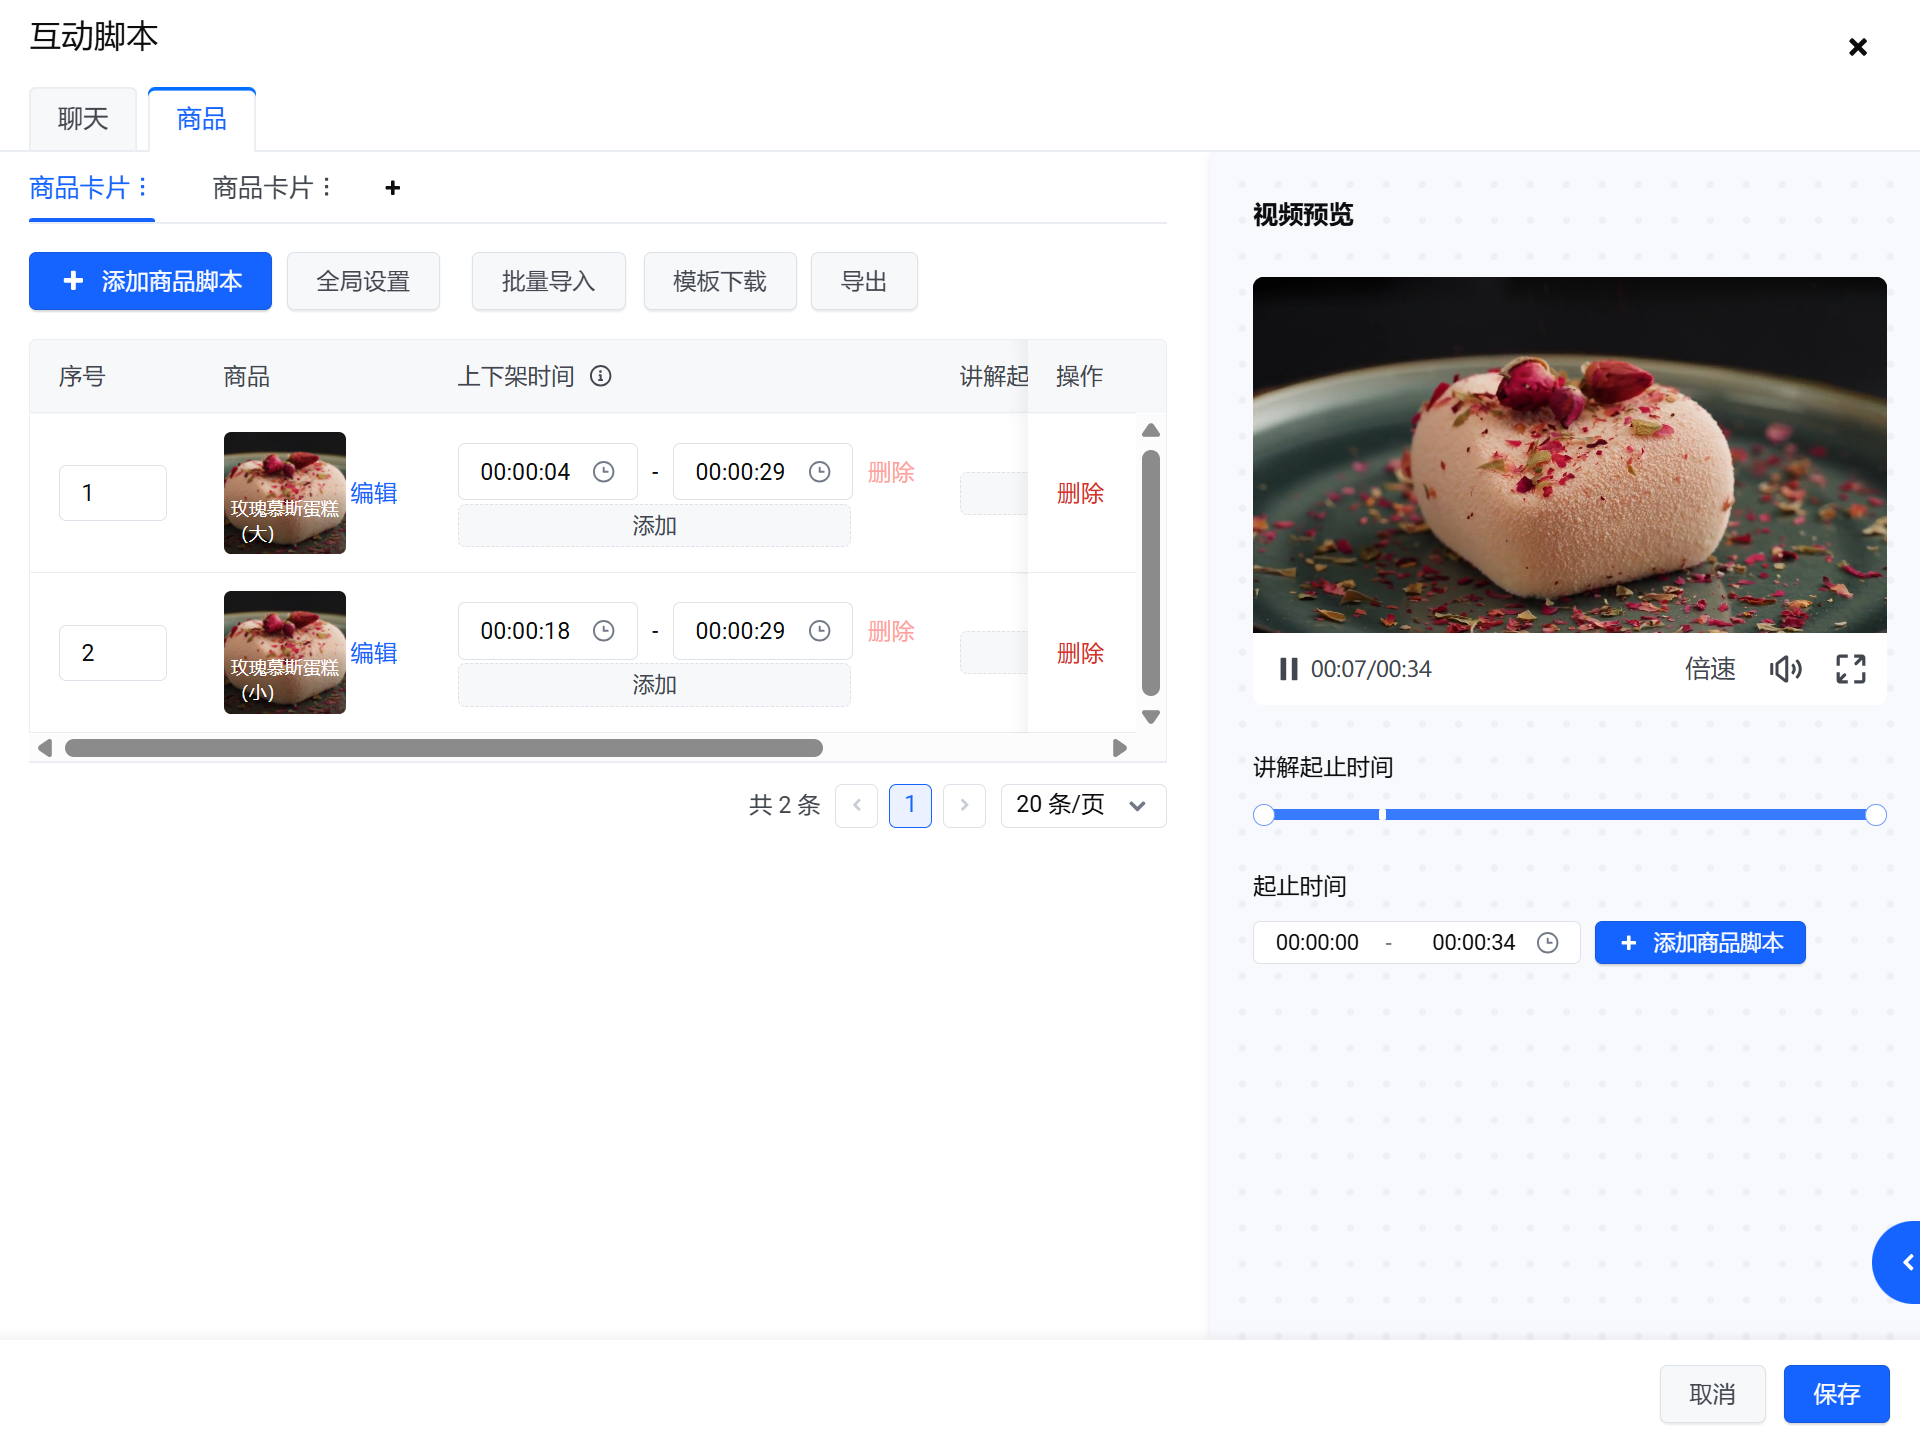The width and height of the screenshot is (1920, 1436).
Task: Click the sequence number input of row 1
Action: pos(113,493)
